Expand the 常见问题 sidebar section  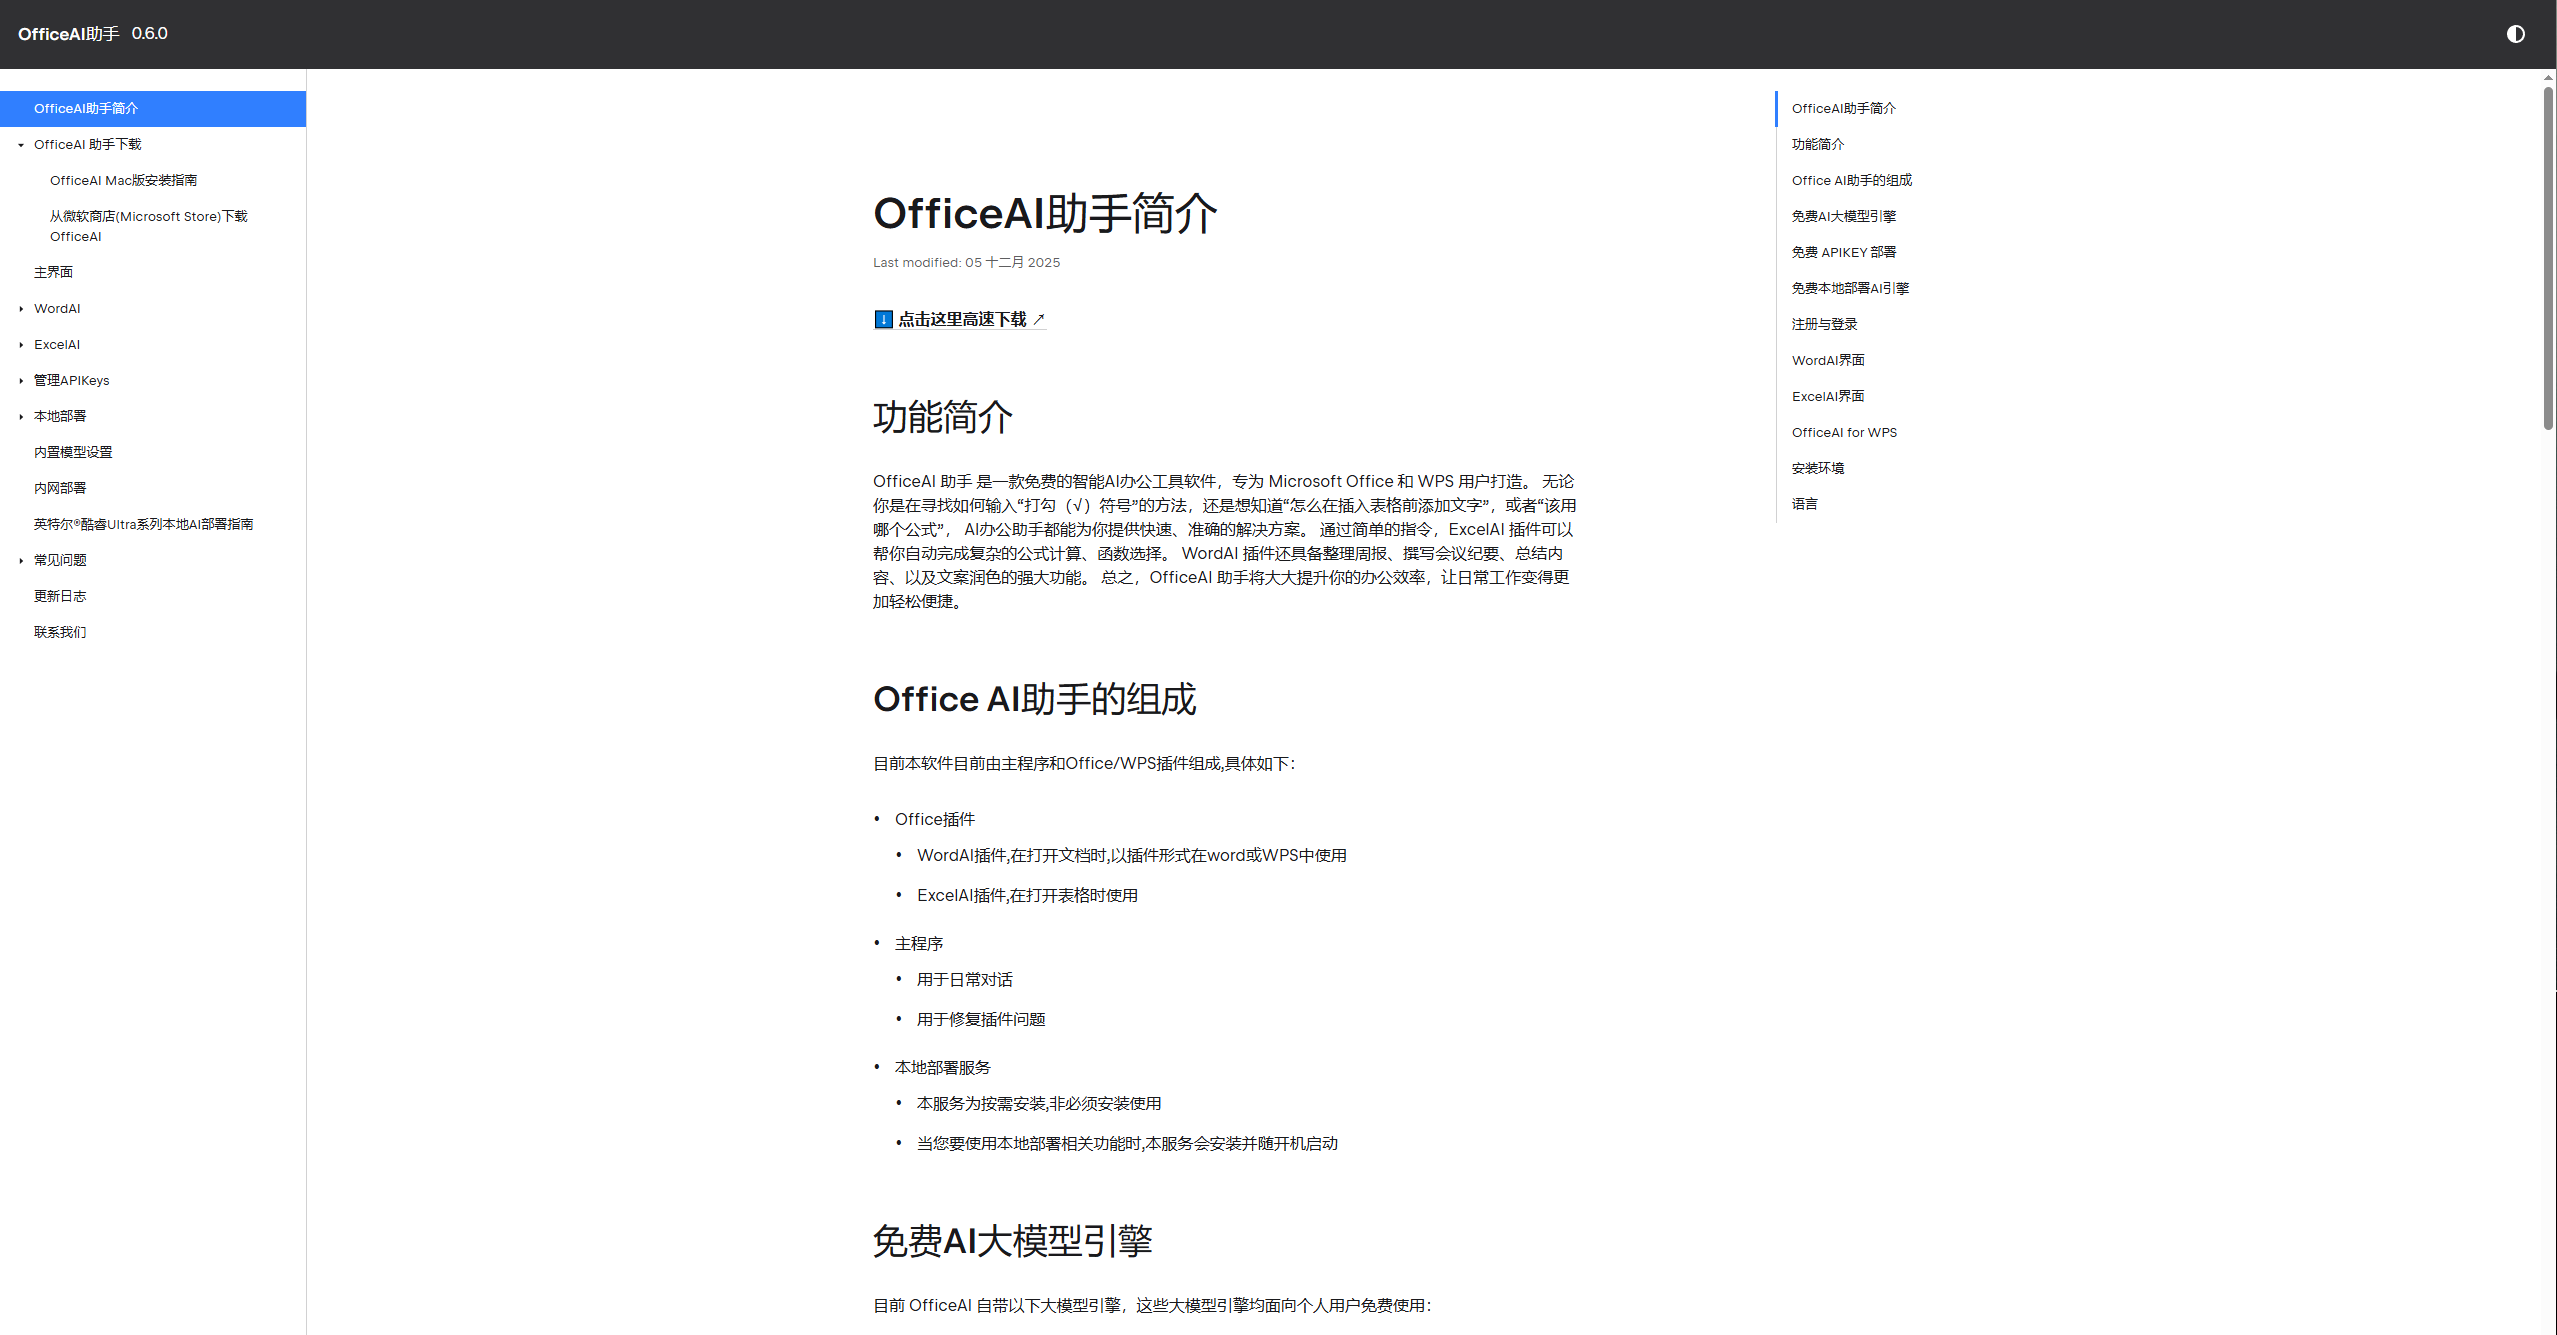click(x=21, y=561)
